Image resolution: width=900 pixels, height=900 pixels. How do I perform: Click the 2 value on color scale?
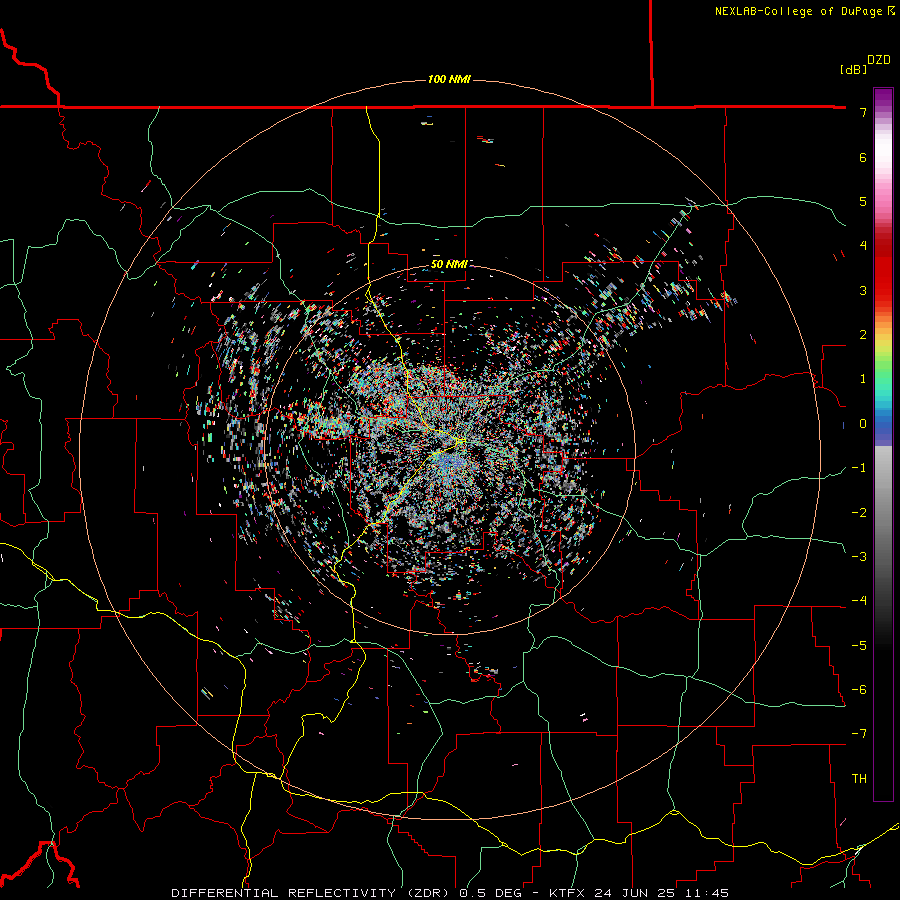[863, 335]
